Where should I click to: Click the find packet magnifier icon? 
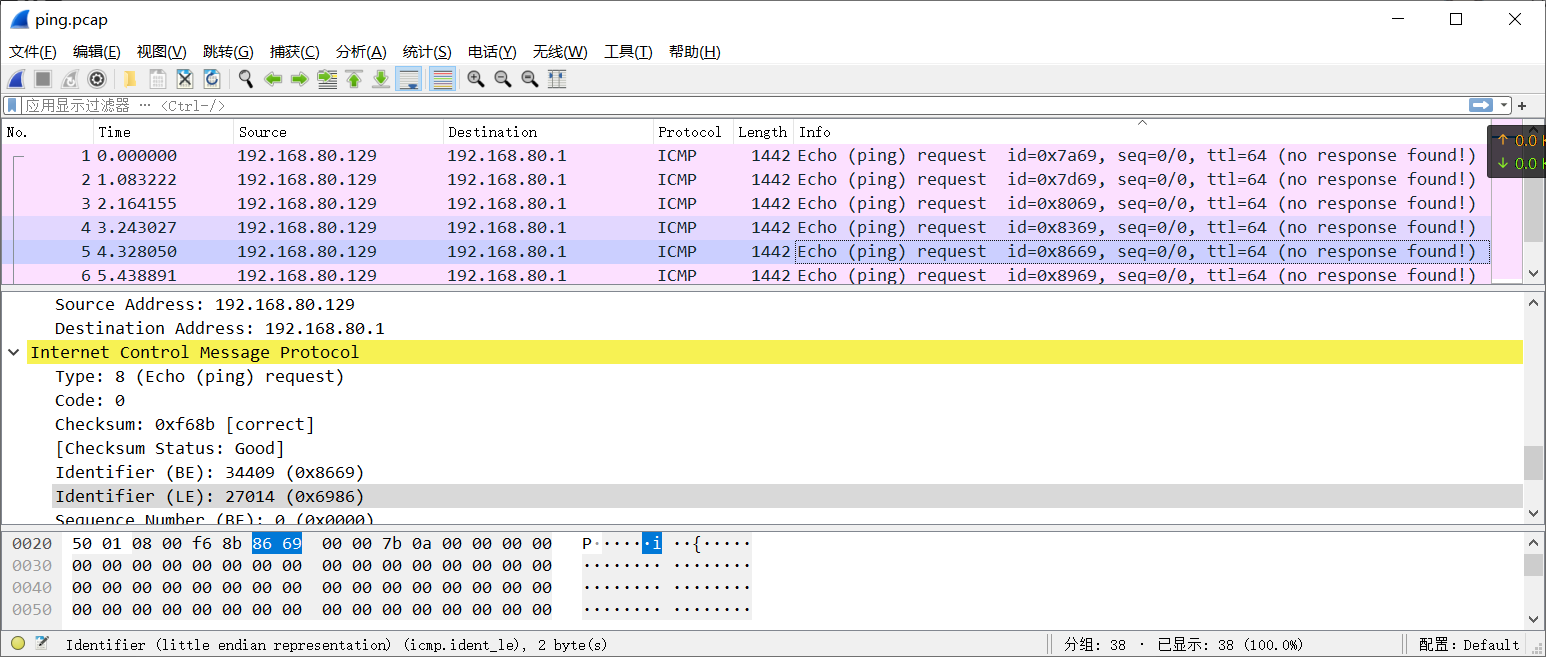[245, 79]
